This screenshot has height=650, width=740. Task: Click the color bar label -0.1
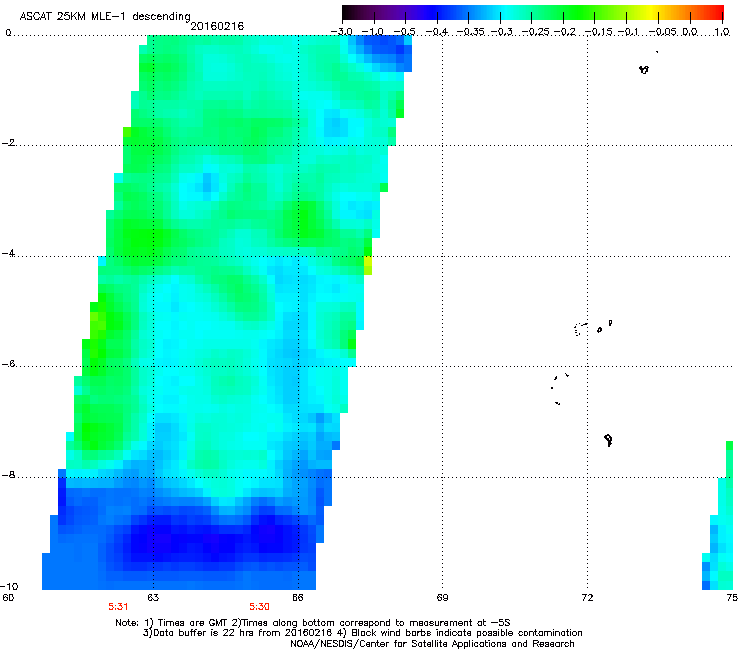coord(628,32)
